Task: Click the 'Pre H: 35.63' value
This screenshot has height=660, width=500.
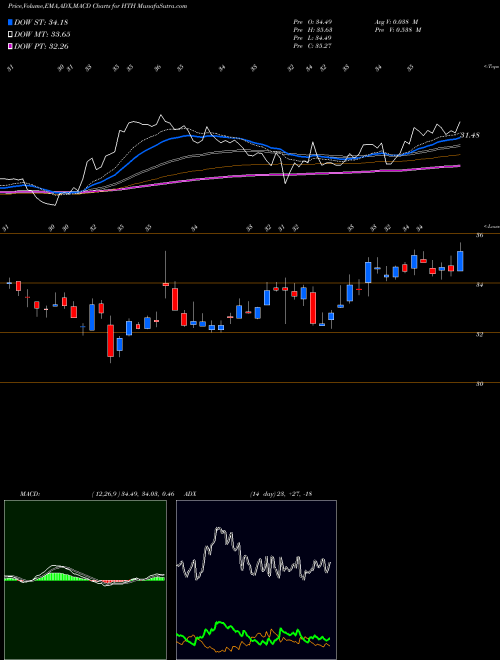Action: click(313, 30)
